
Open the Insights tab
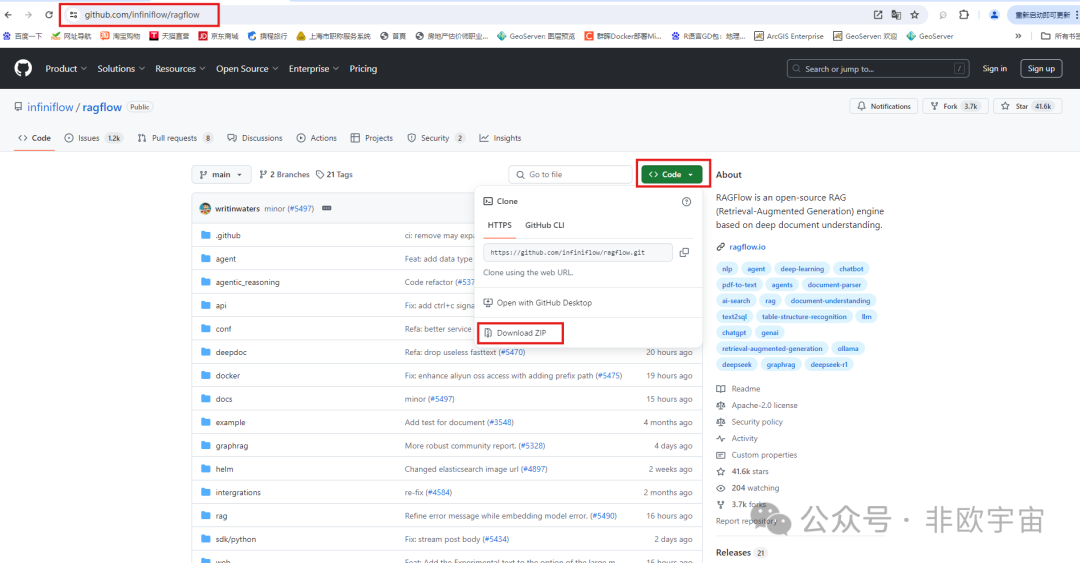tap(501, 138)
